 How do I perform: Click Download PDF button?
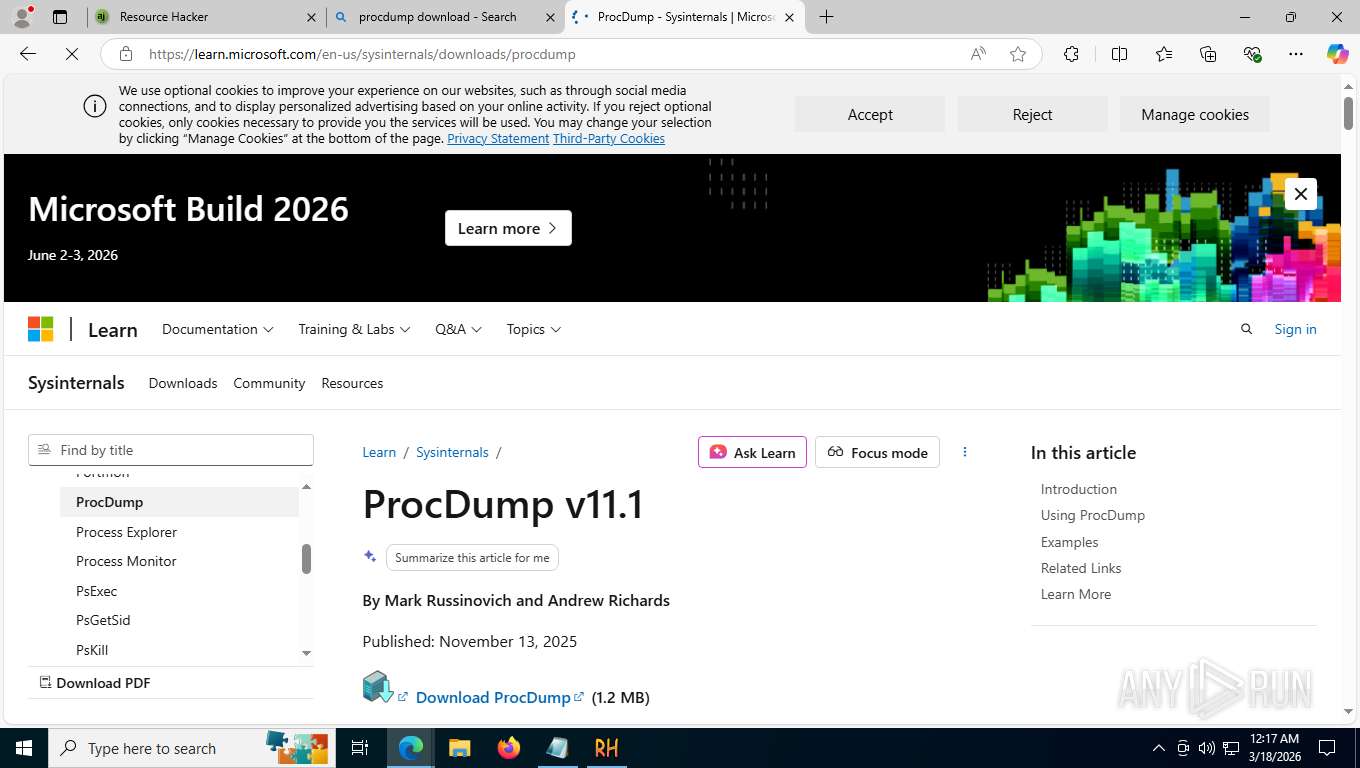pyautogui.click(x=95, y=683)
